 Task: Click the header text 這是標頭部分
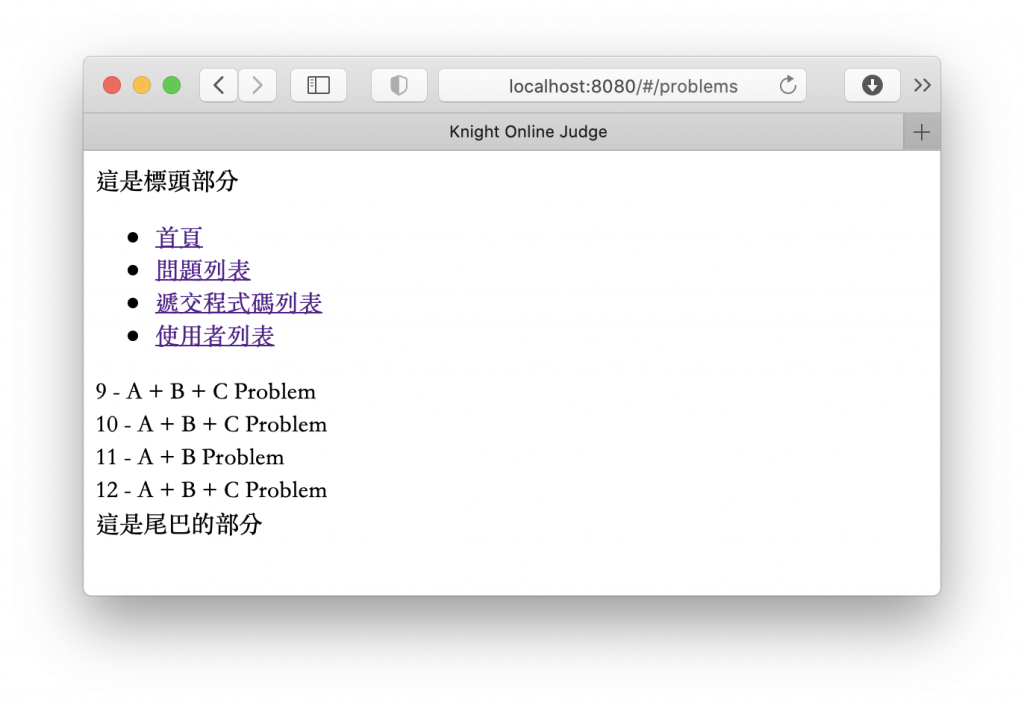click(x=167, y=181)
